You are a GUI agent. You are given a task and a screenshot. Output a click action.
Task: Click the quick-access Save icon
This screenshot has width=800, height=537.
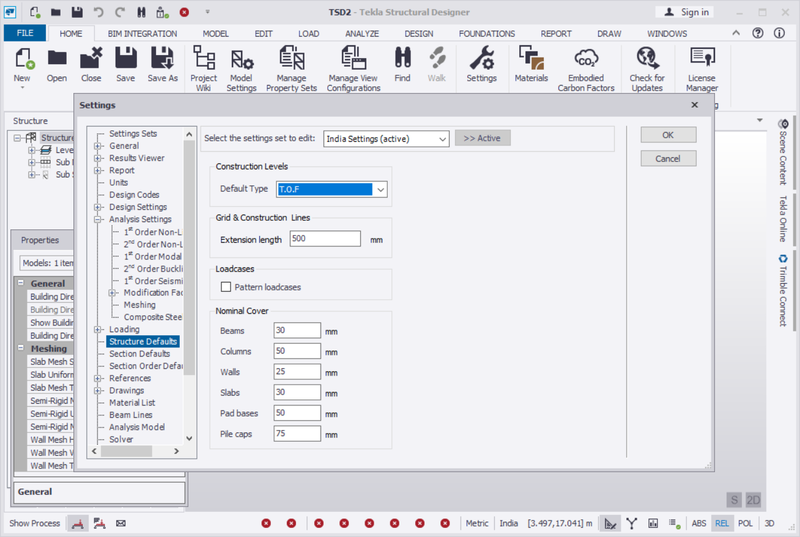click(77, 12)
